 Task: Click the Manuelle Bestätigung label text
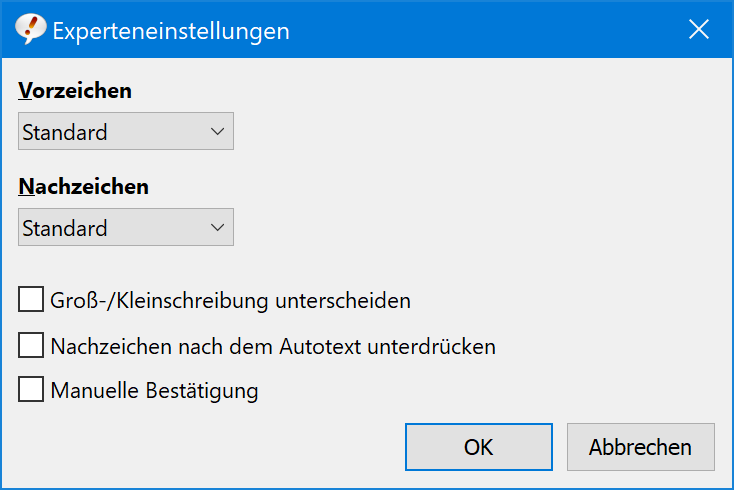(154, 391)
